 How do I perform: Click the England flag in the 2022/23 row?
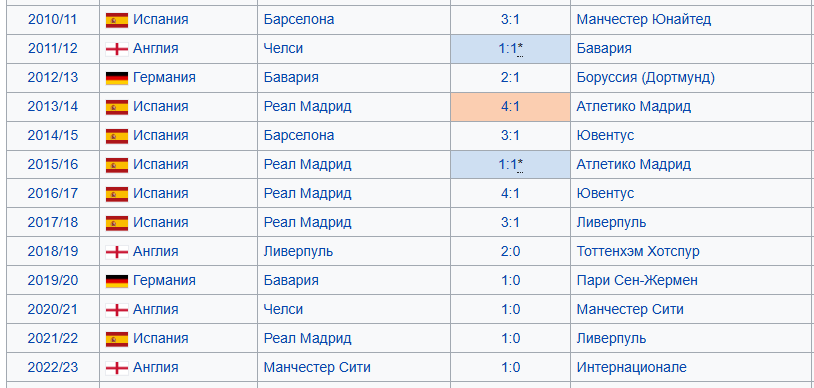(x=117, y=368)
